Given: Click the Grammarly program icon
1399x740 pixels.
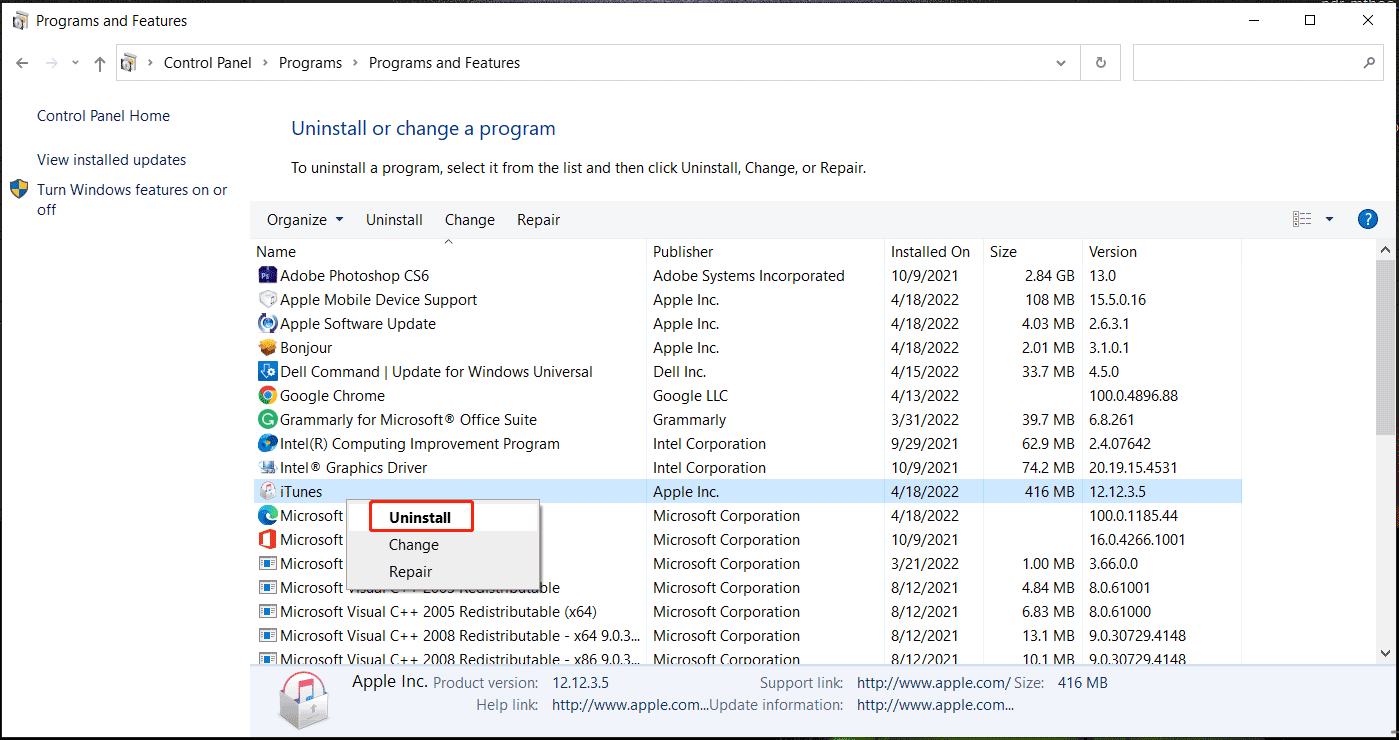Looking at the screenshot, I should [x=267, y=419].
